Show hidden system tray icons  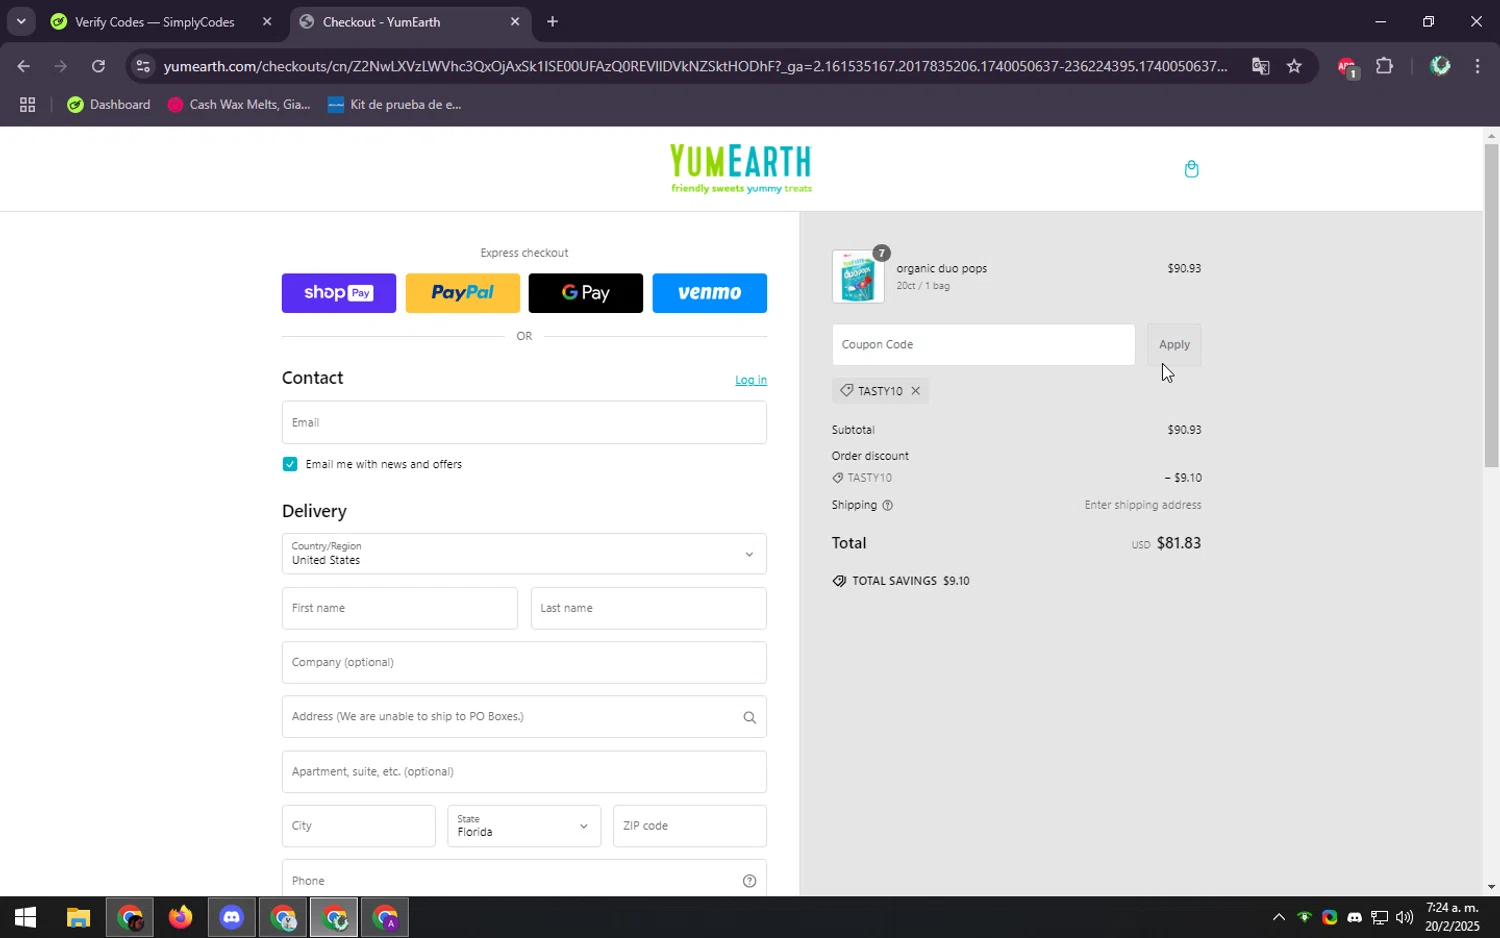pyautogui.click(x=1278, y=917)
